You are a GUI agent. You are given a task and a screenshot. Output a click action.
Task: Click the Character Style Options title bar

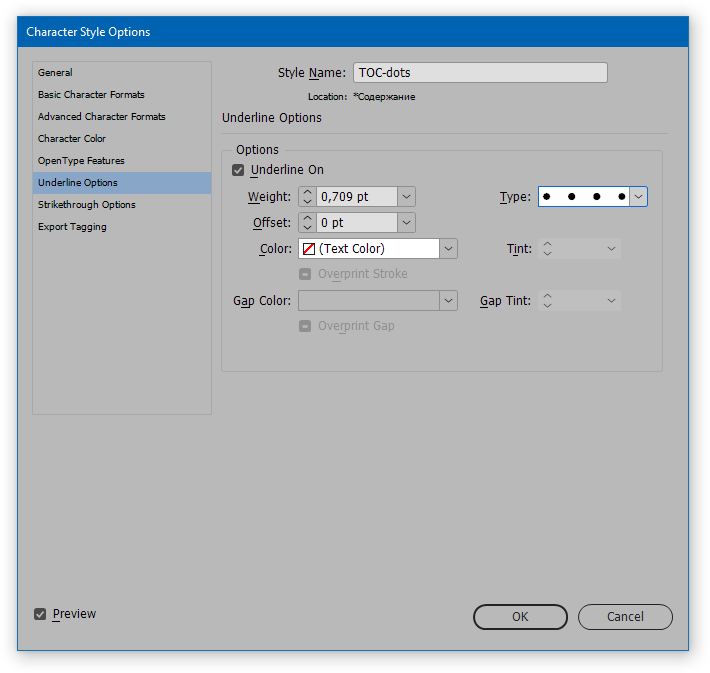pyautogui.click(x=353, y=32)
